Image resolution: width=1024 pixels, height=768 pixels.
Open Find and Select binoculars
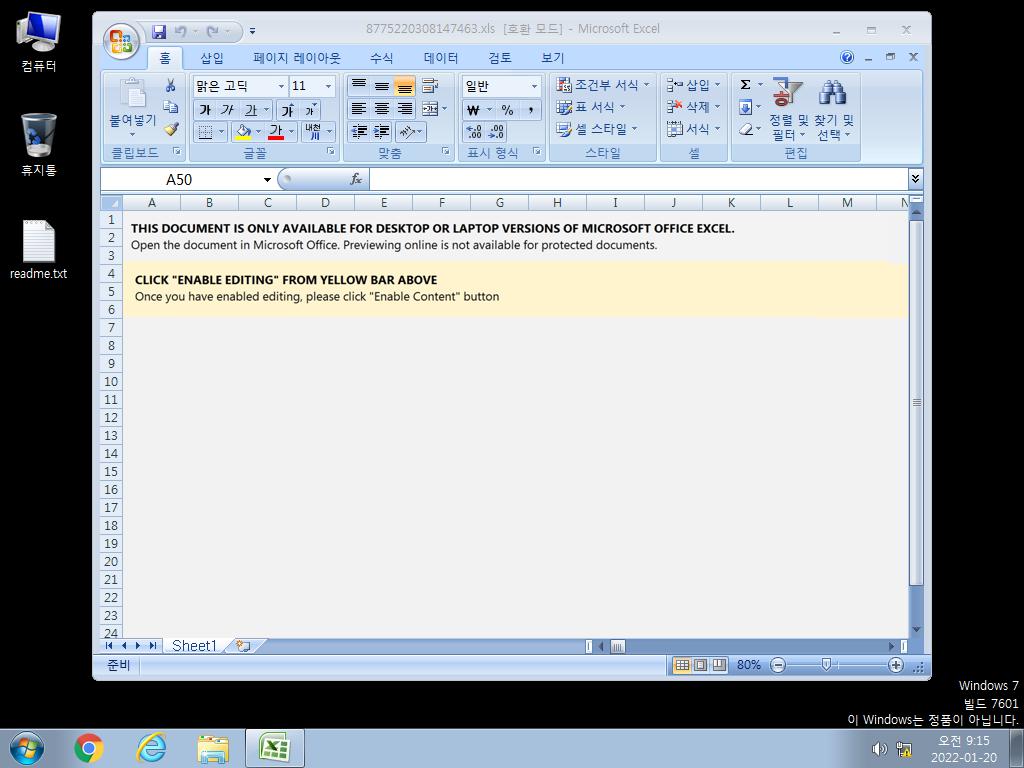pos(834,109)
